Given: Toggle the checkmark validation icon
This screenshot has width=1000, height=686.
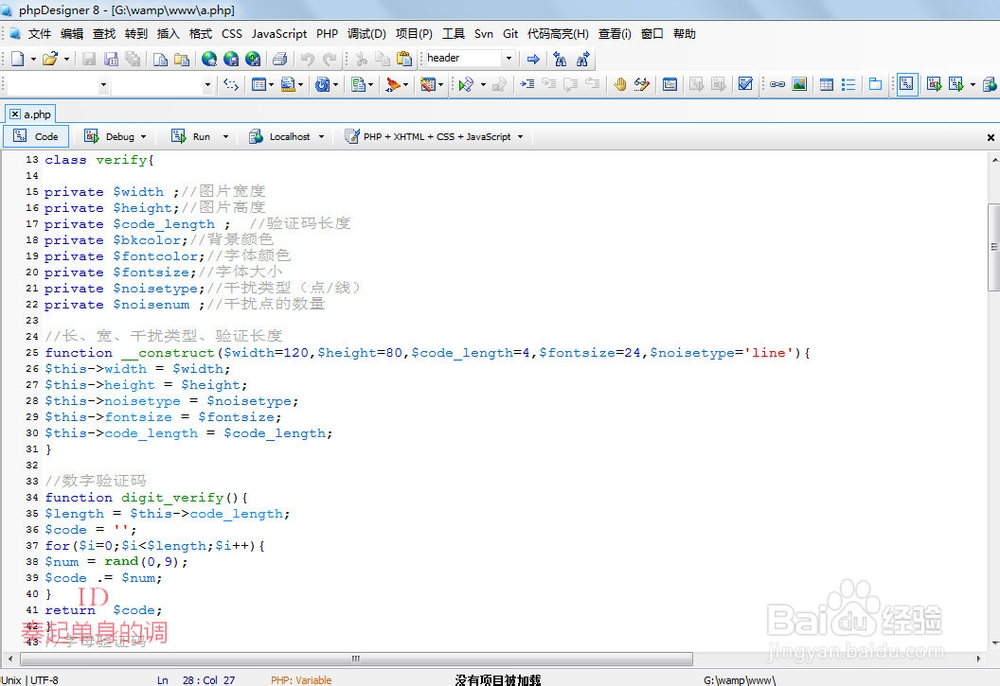Looking at the screenshot, I should 745,84.
